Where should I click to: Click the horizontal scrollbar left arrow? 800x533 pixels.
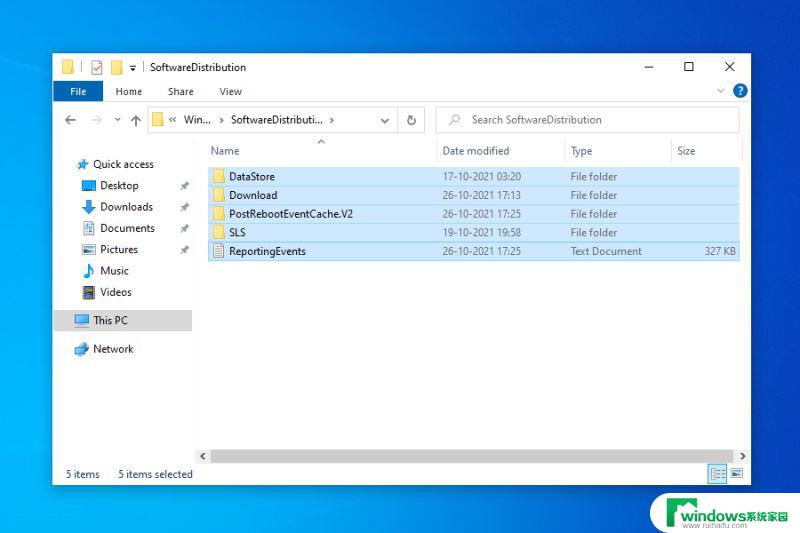coord(203,456)
